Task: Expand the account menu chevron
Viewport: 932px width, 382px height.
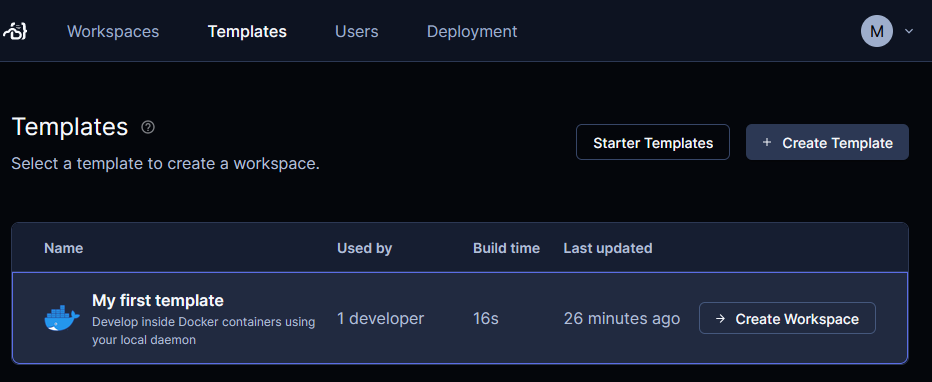Action: (x=909, y=31)
